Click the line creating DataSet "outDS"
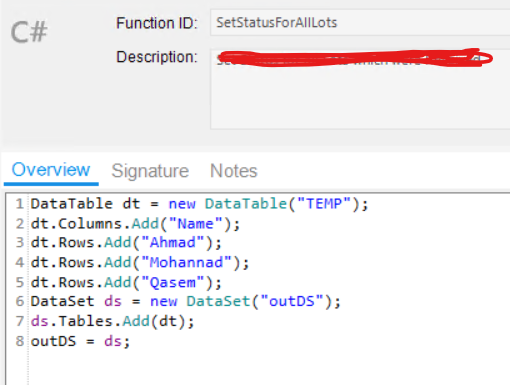Viewport: 510px width, 385px height. pyautogui.click(x=186, y=301)
